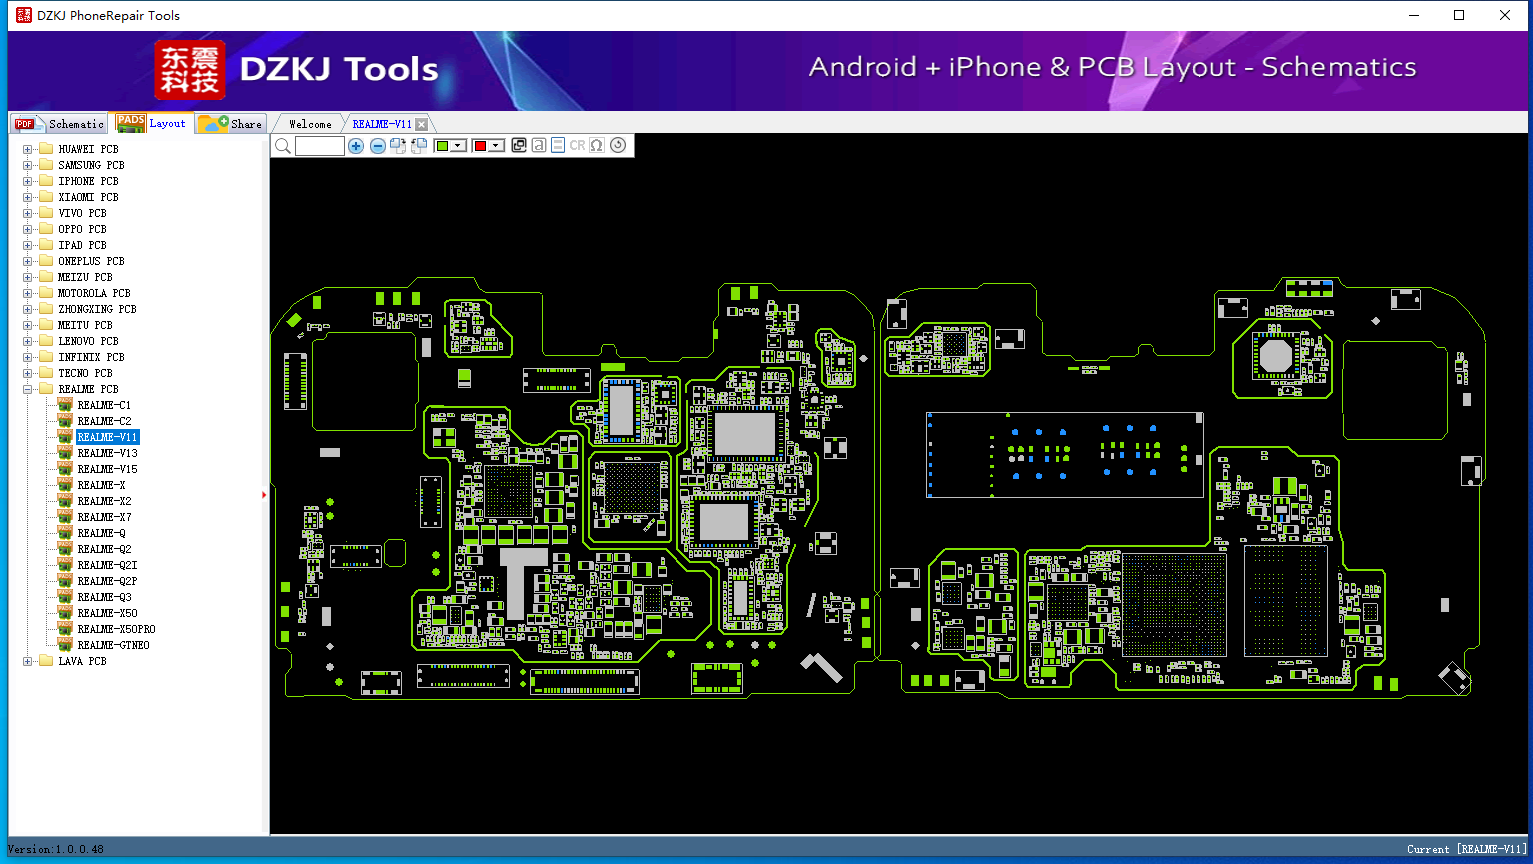
Task: Select the OPPO PCB folder
Action: [x=82, y=229]
